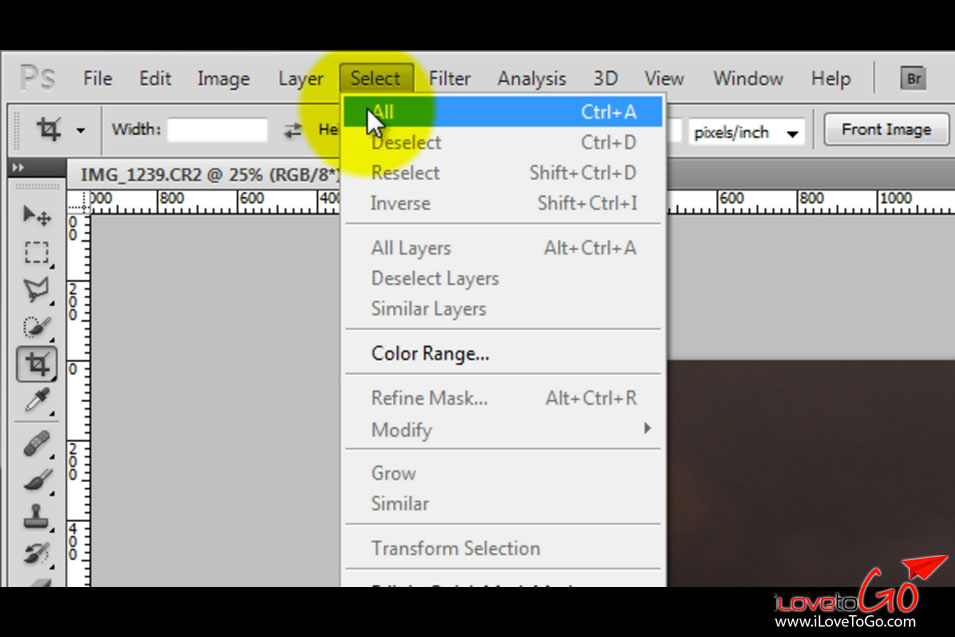
Task: Select the History Brush tool
Action: pyautogui.click(x=37, y=554)
